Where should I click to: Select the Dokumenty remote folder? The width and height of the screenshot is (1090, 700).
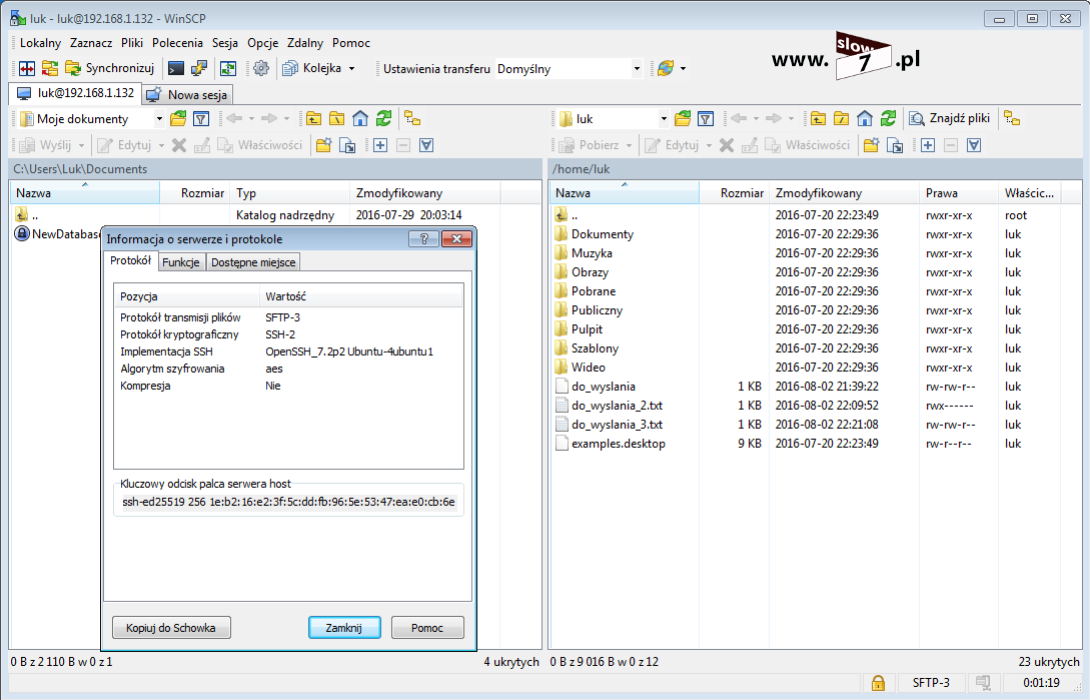602,234
